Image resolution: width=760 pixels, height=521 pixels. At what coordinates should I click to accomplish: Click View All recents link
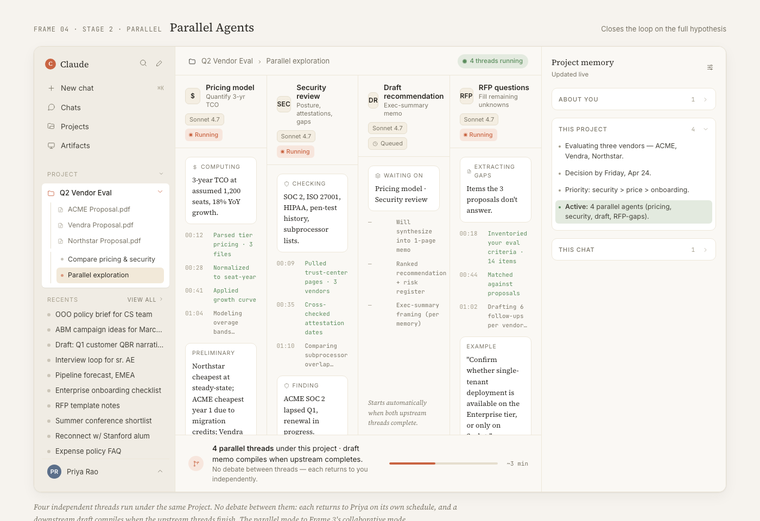click(142, 299)
